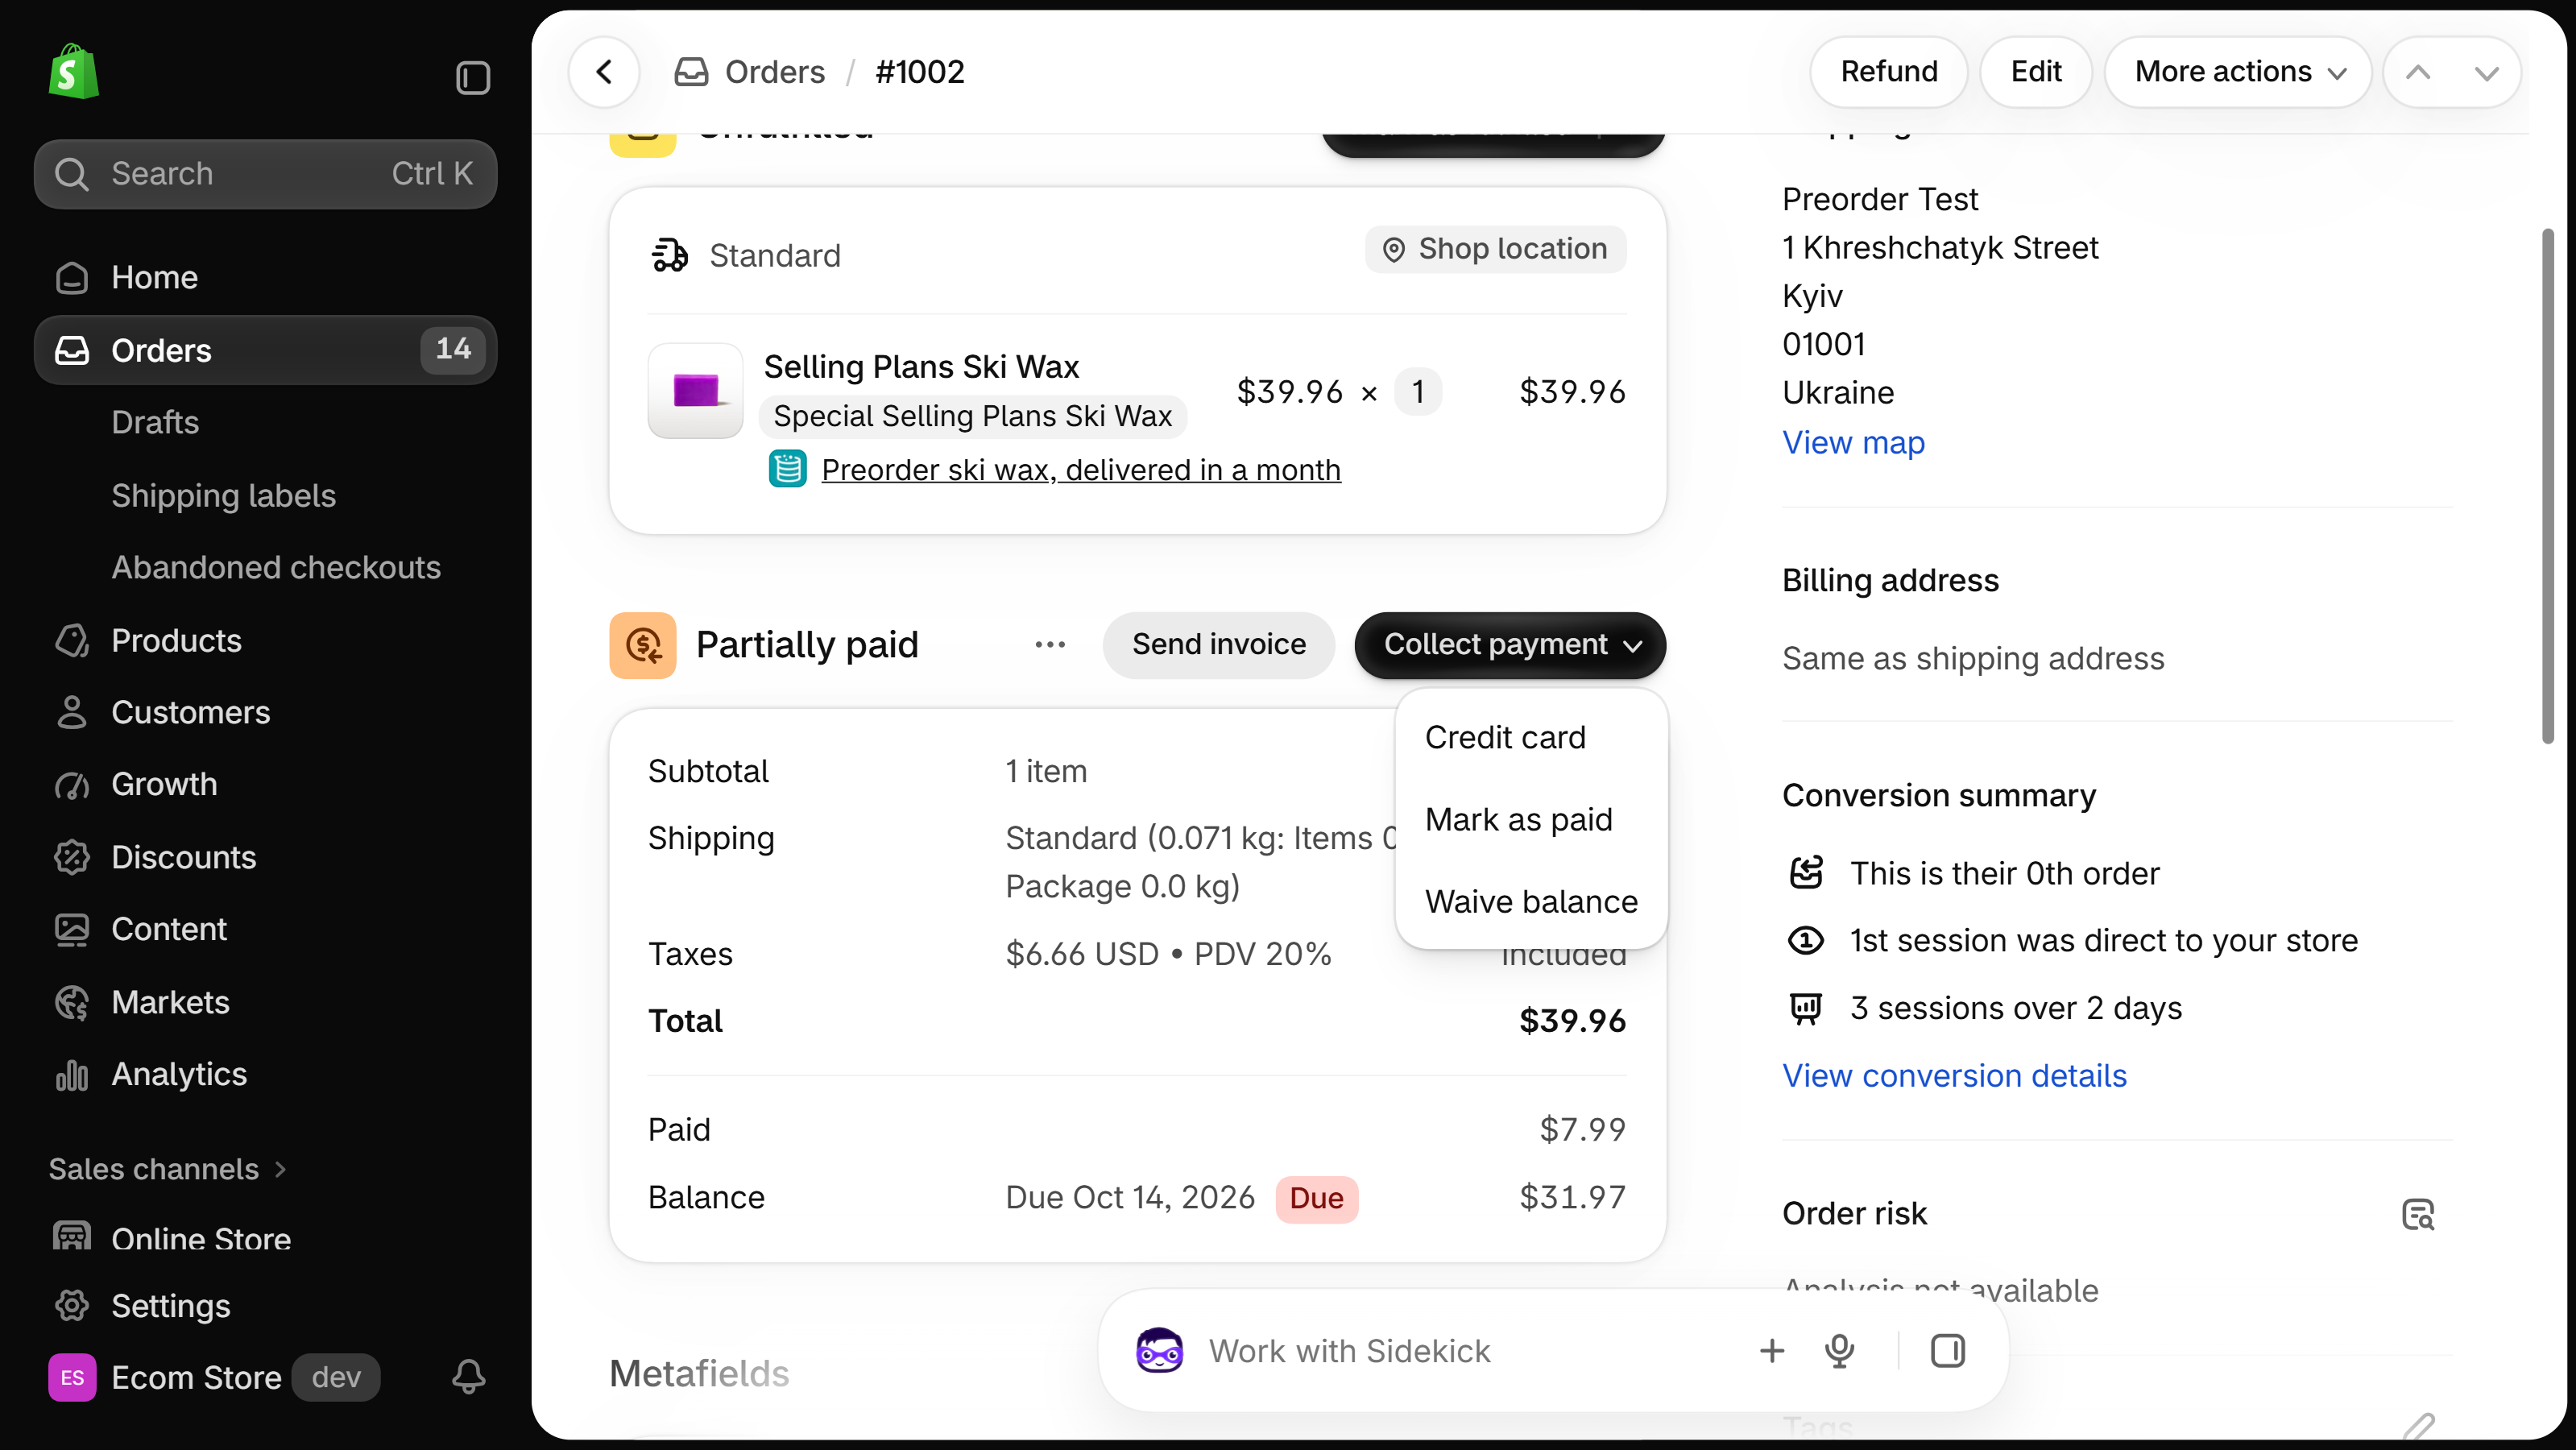2576x1450 pixels.
Task: Open the next order with down chevron
Action: click(2486, 72)
